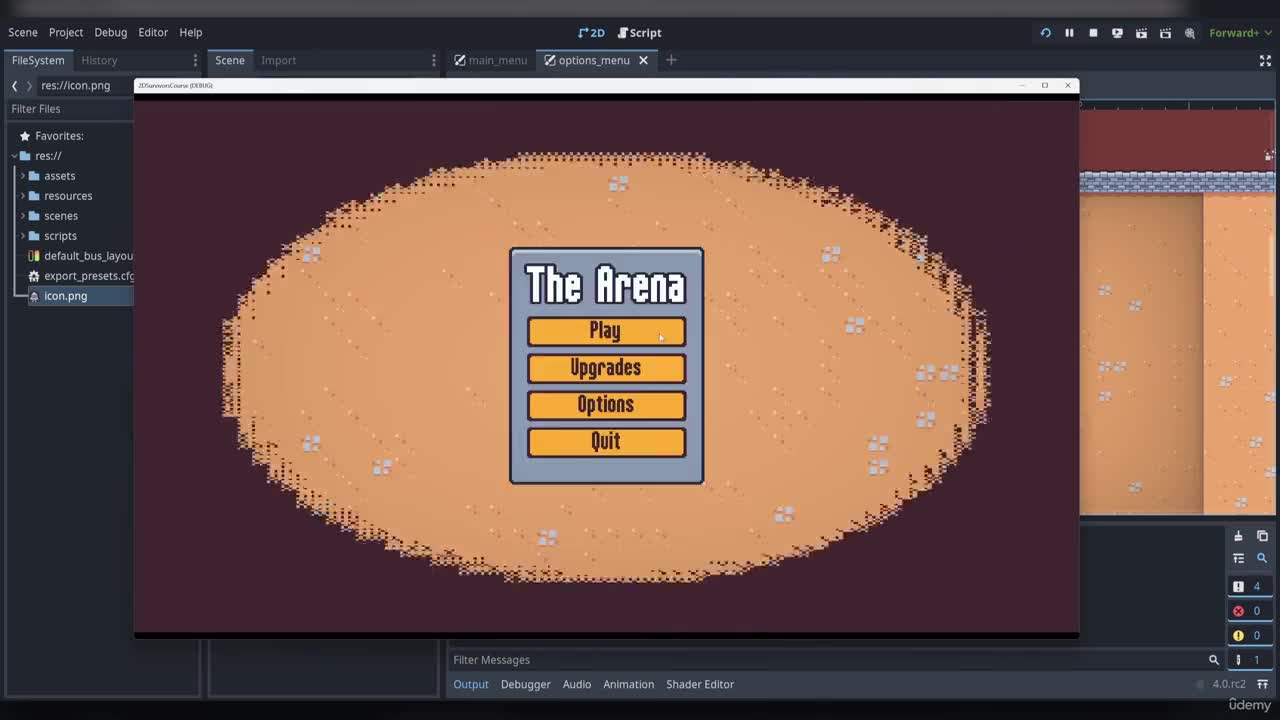The width and height of the screenshot is (1280, 720).
Task: Select the History dock tab
Action: pos(99,60)
